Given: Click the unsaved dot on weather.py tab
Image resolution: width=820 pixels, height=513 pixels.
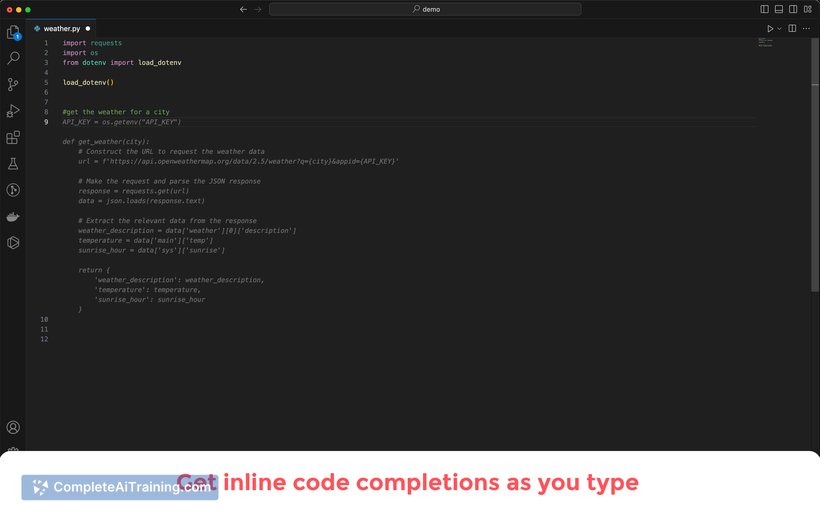Looking at the screenshot, I should [88, 29].
